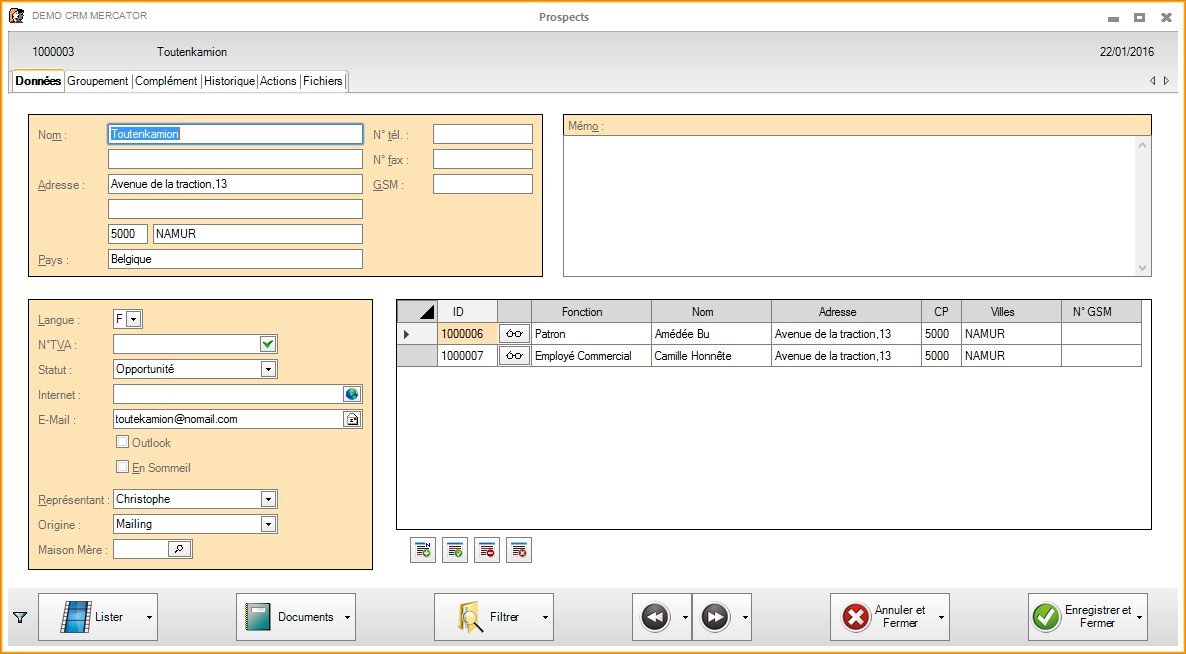Validate the VAT number with green check icon
This screenshot has width=1186, height=654.
pos(267,344)
